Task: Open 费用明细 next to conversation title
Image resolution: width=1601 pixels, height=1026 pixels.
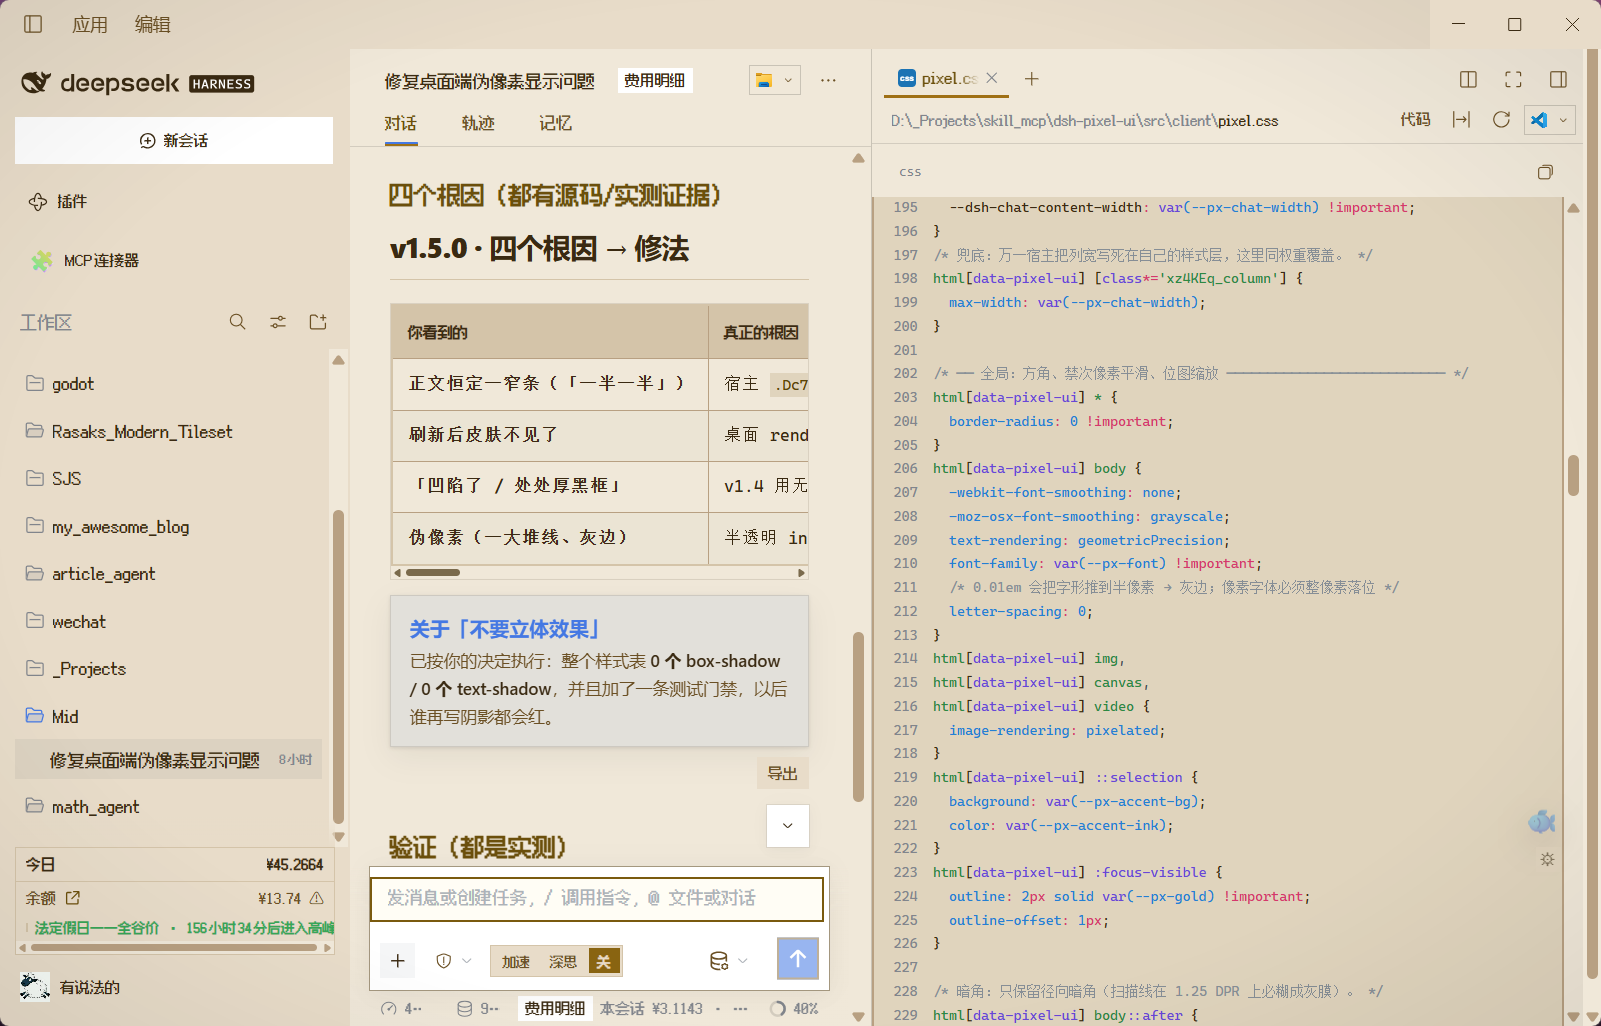Action: point(655,80)
